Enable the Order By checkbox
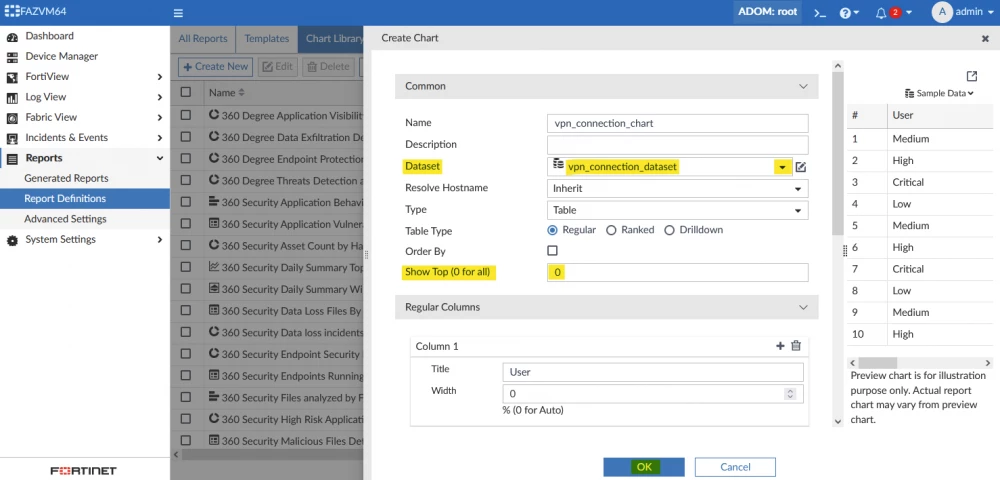Image resolution: width=1000 pixels, height=480 pixels. [552, 251]
